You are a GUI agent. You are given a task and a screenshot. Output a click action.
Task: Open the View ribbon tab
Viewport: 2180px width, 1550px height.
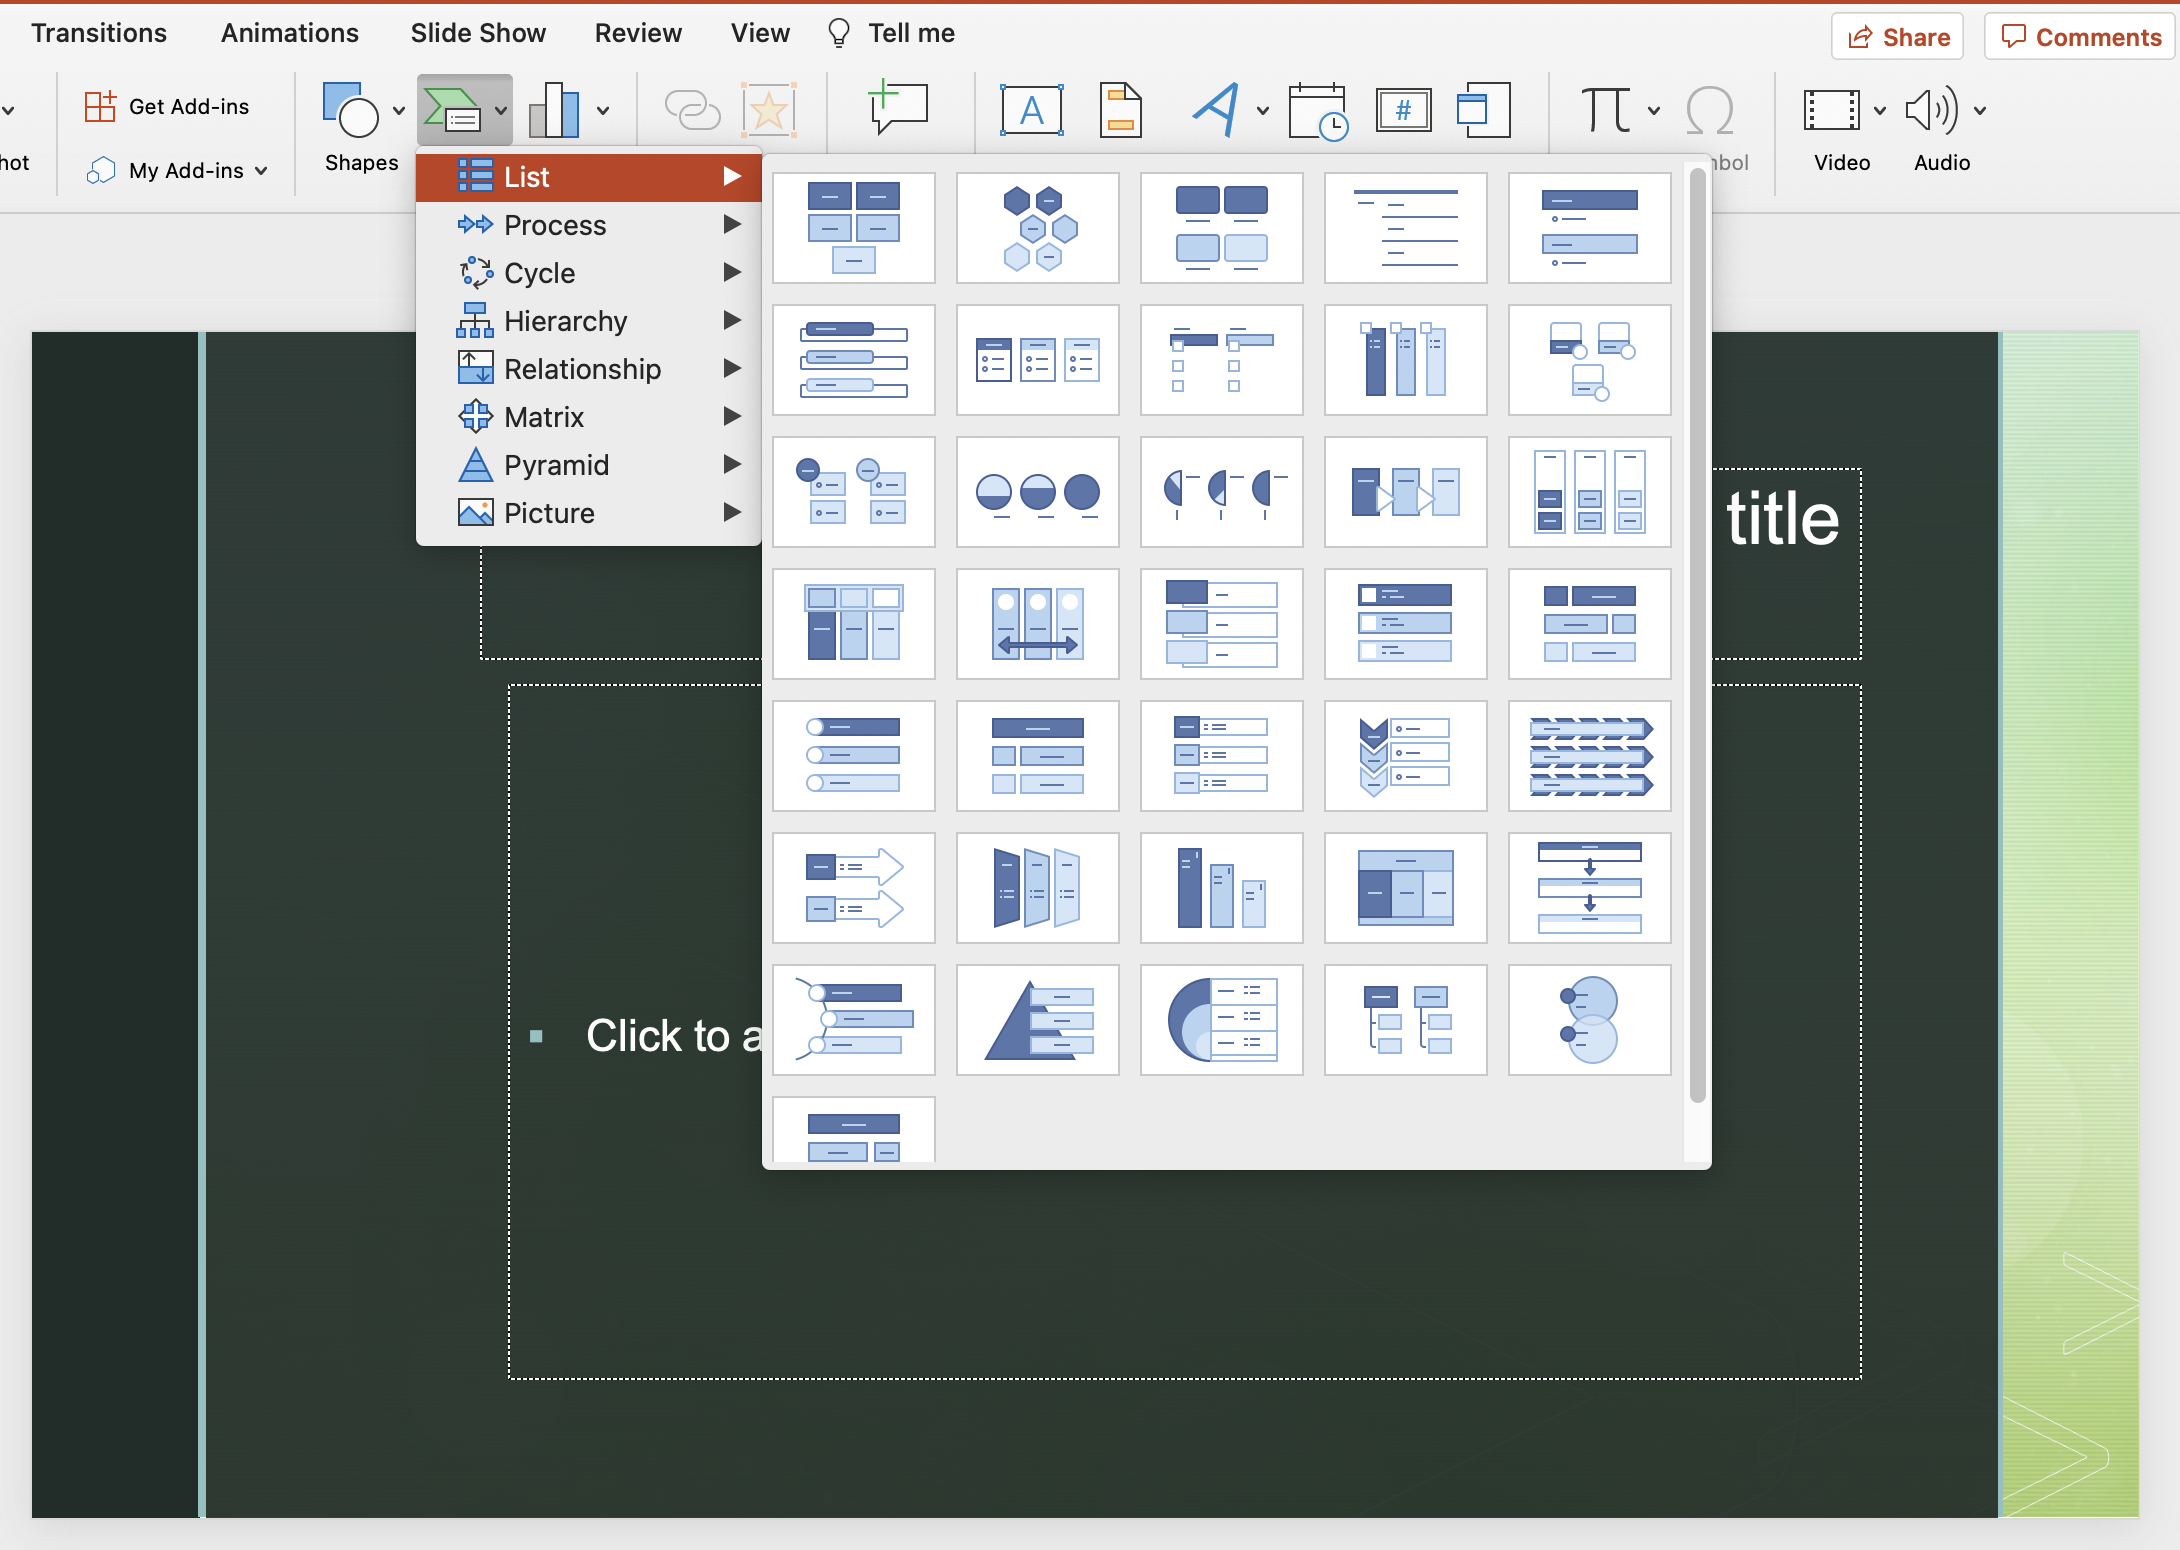coord(760,33)
